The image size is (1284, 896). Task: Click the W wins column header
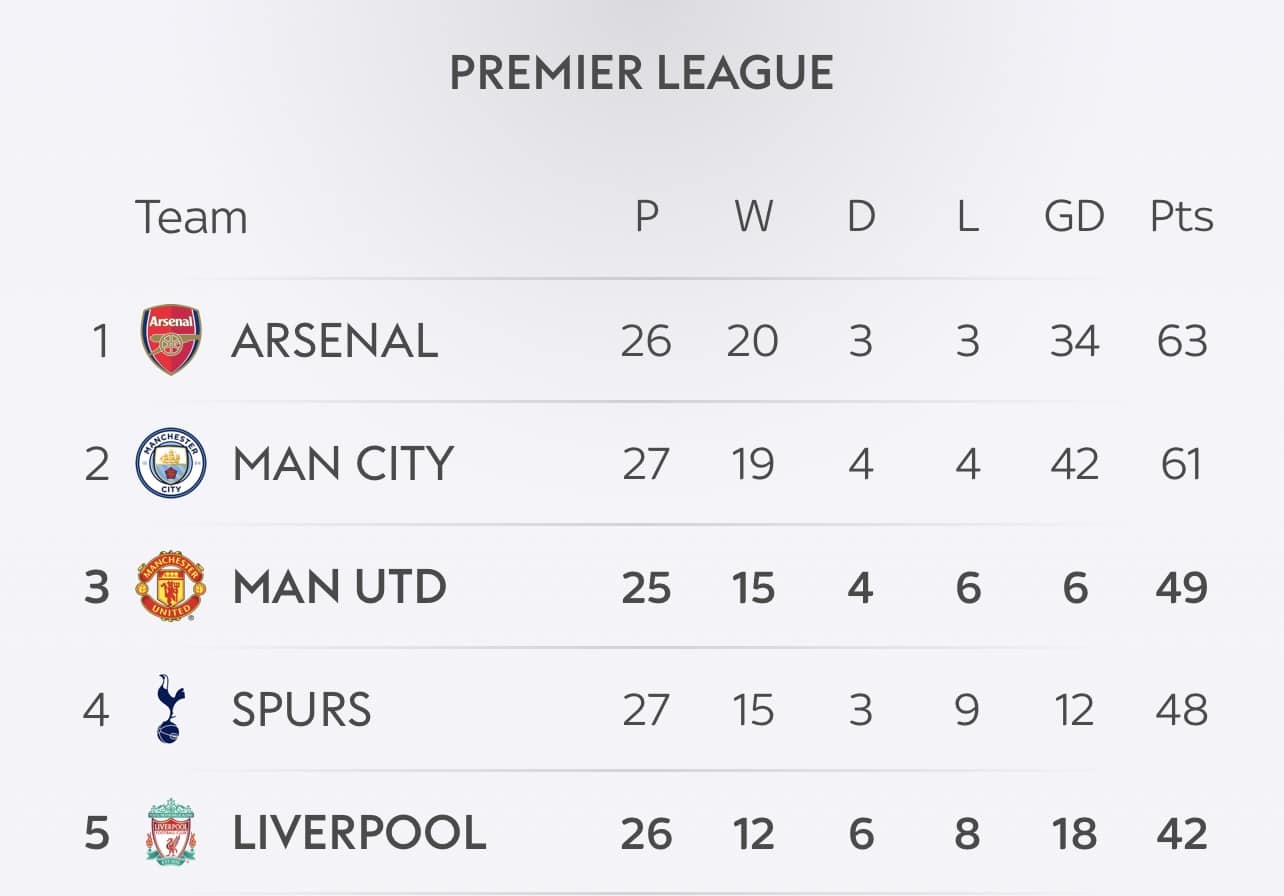[753, 216]
